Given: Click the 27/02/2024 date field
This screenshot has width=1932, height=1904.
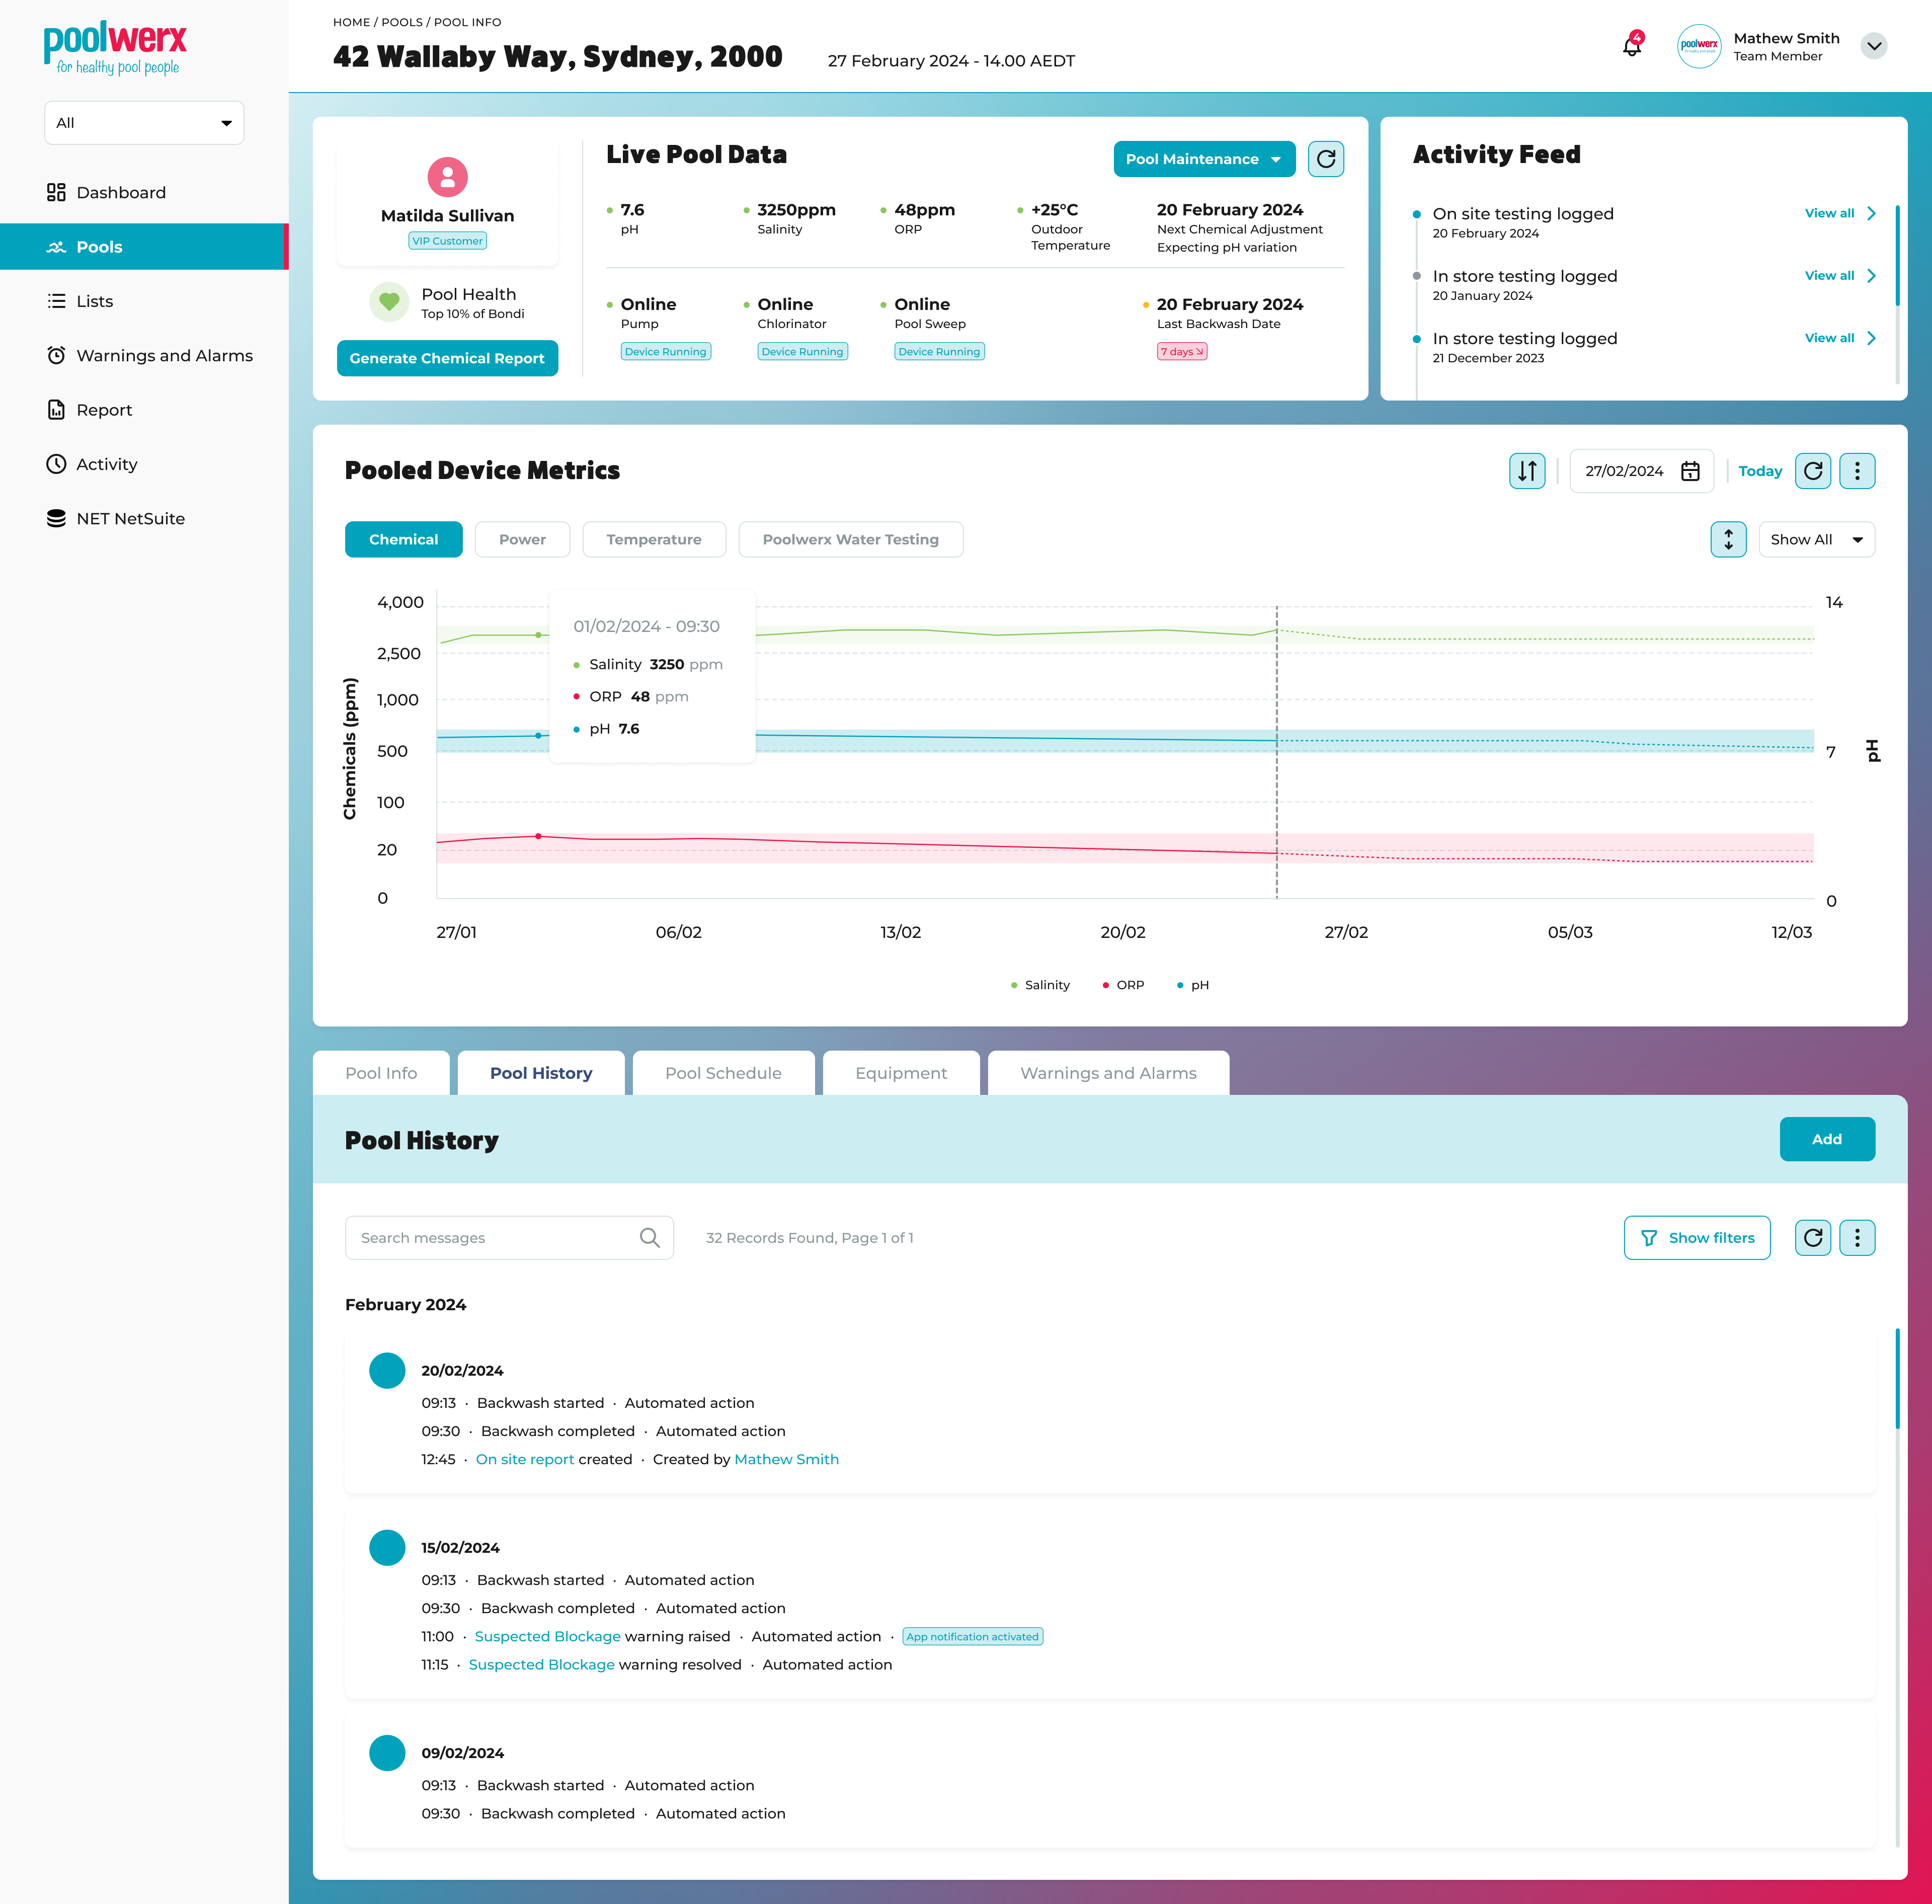Looking at the screenshot, I should 1642,471.
